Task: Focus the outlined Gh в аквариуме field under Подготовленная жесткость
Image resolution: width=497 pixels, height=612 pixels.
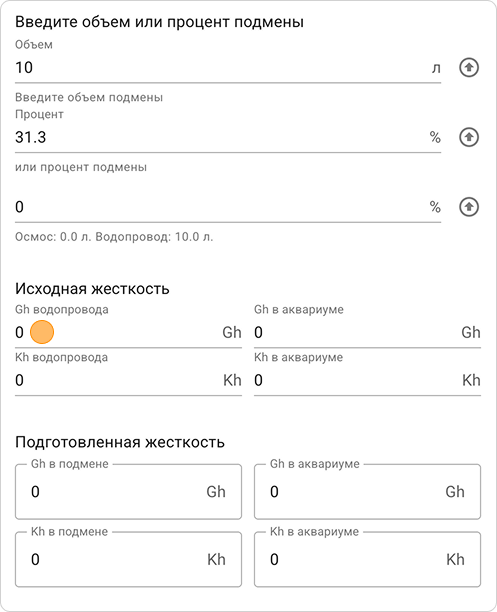Action: click(367, 491)
